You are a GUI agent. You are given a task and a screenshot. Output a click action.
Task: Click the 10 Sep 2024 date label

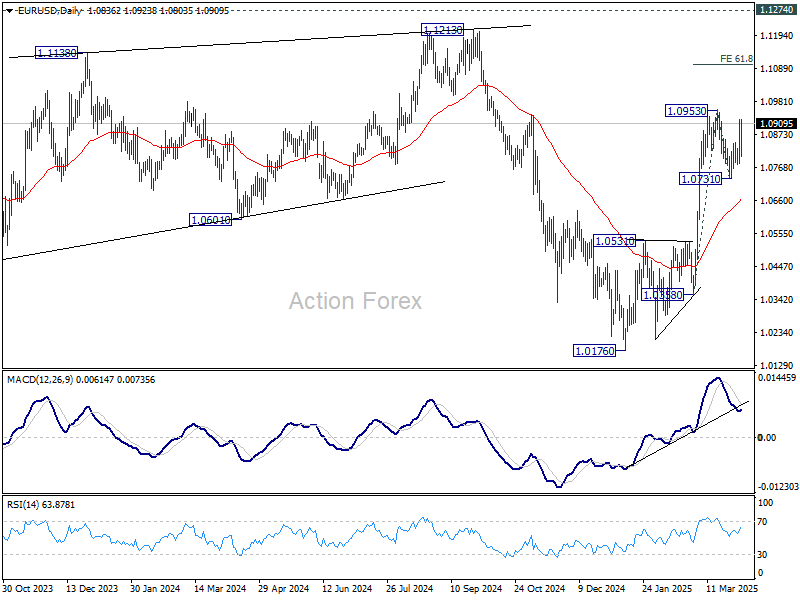476,588
